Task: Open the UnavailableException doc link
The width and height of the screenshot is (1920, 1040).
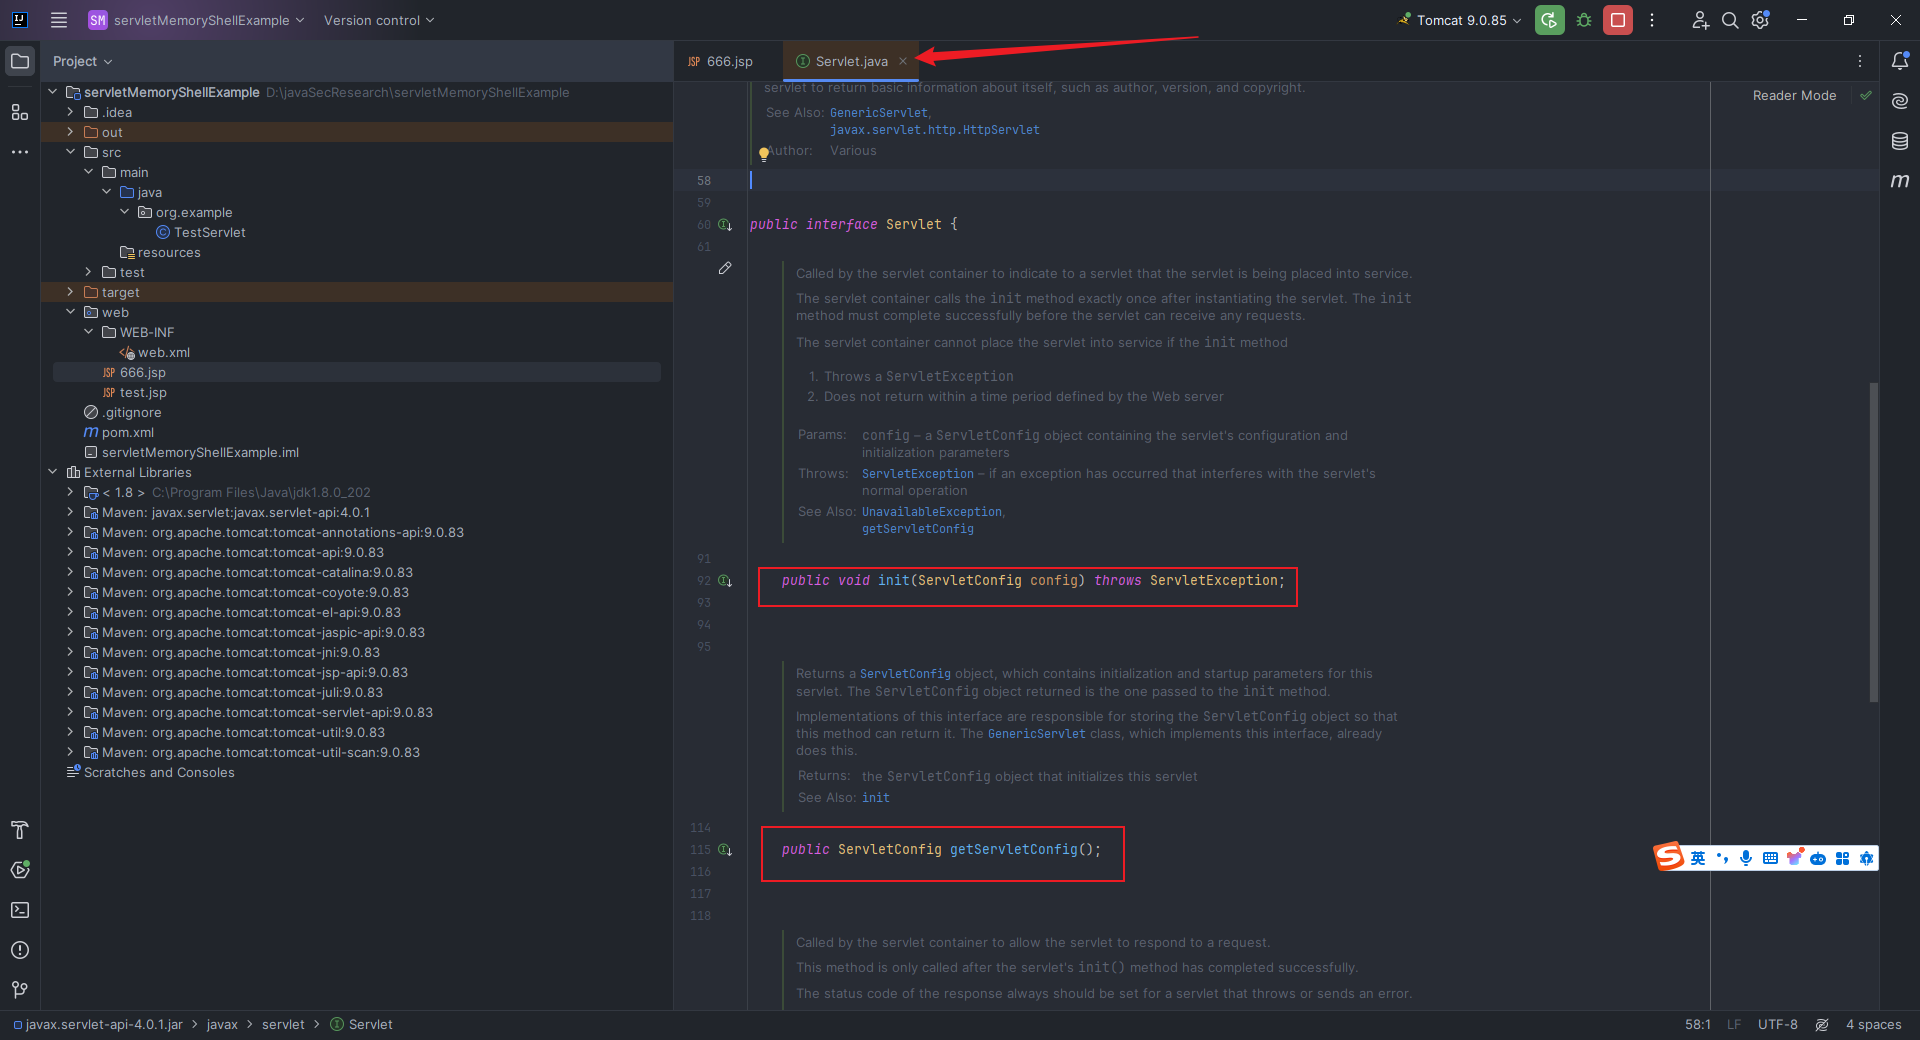Action: coord(932,512)
